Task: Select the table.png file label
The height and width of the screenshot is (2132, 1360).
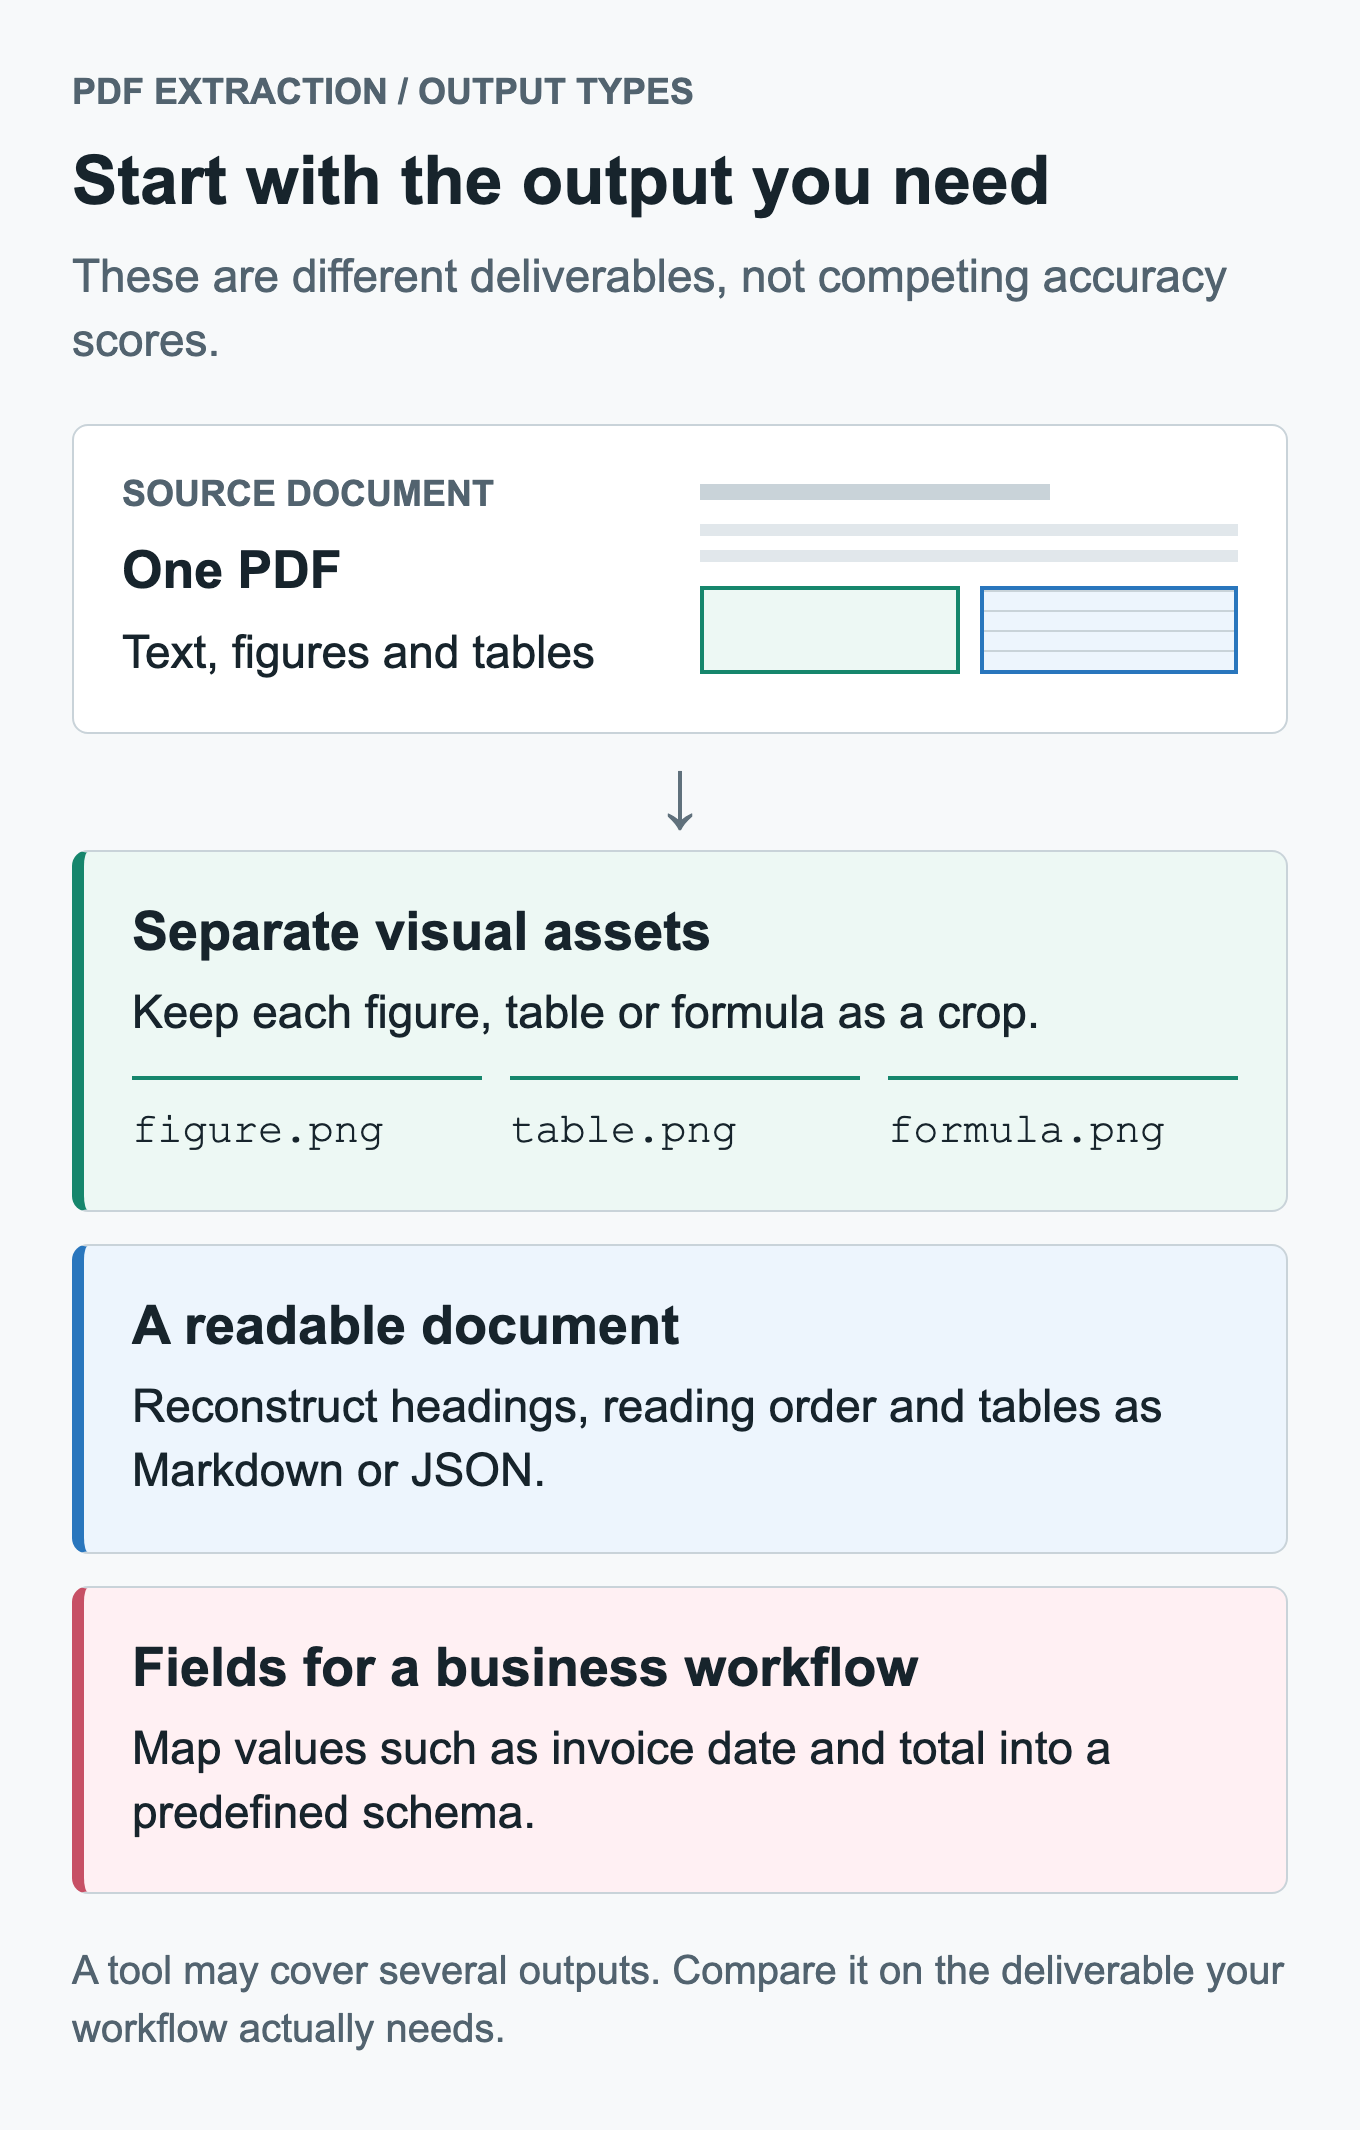Action: (623, 1131)
